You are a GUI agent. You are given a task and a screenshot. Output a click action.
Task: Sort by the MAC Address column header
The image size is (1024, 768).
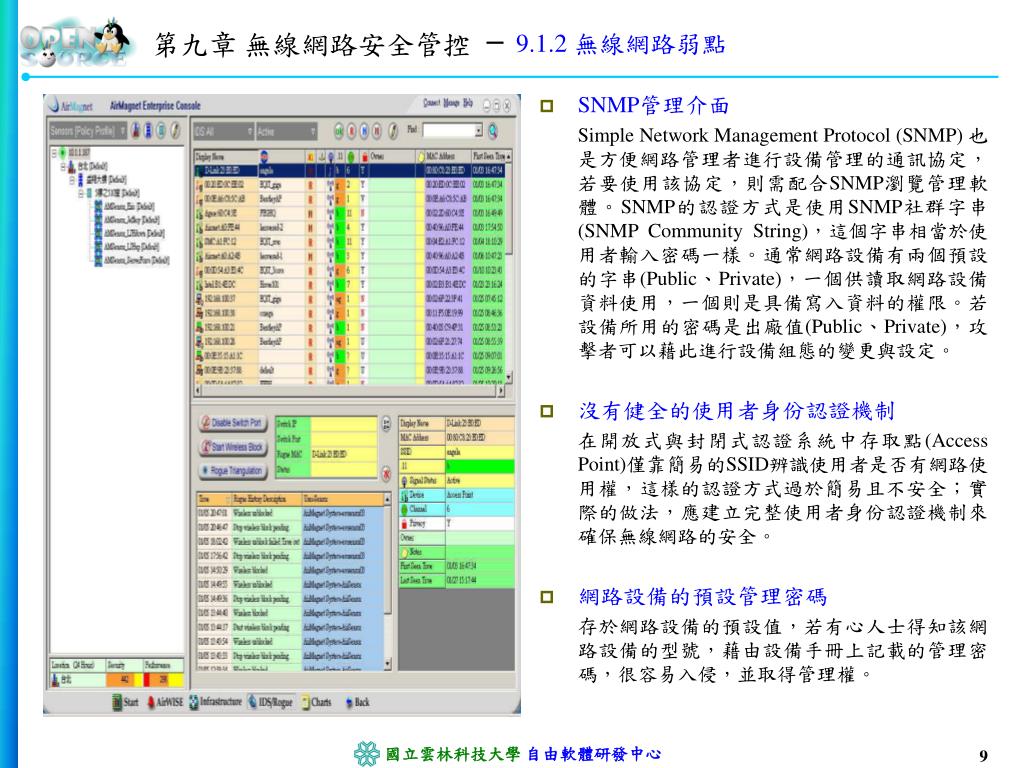[447, 157]
